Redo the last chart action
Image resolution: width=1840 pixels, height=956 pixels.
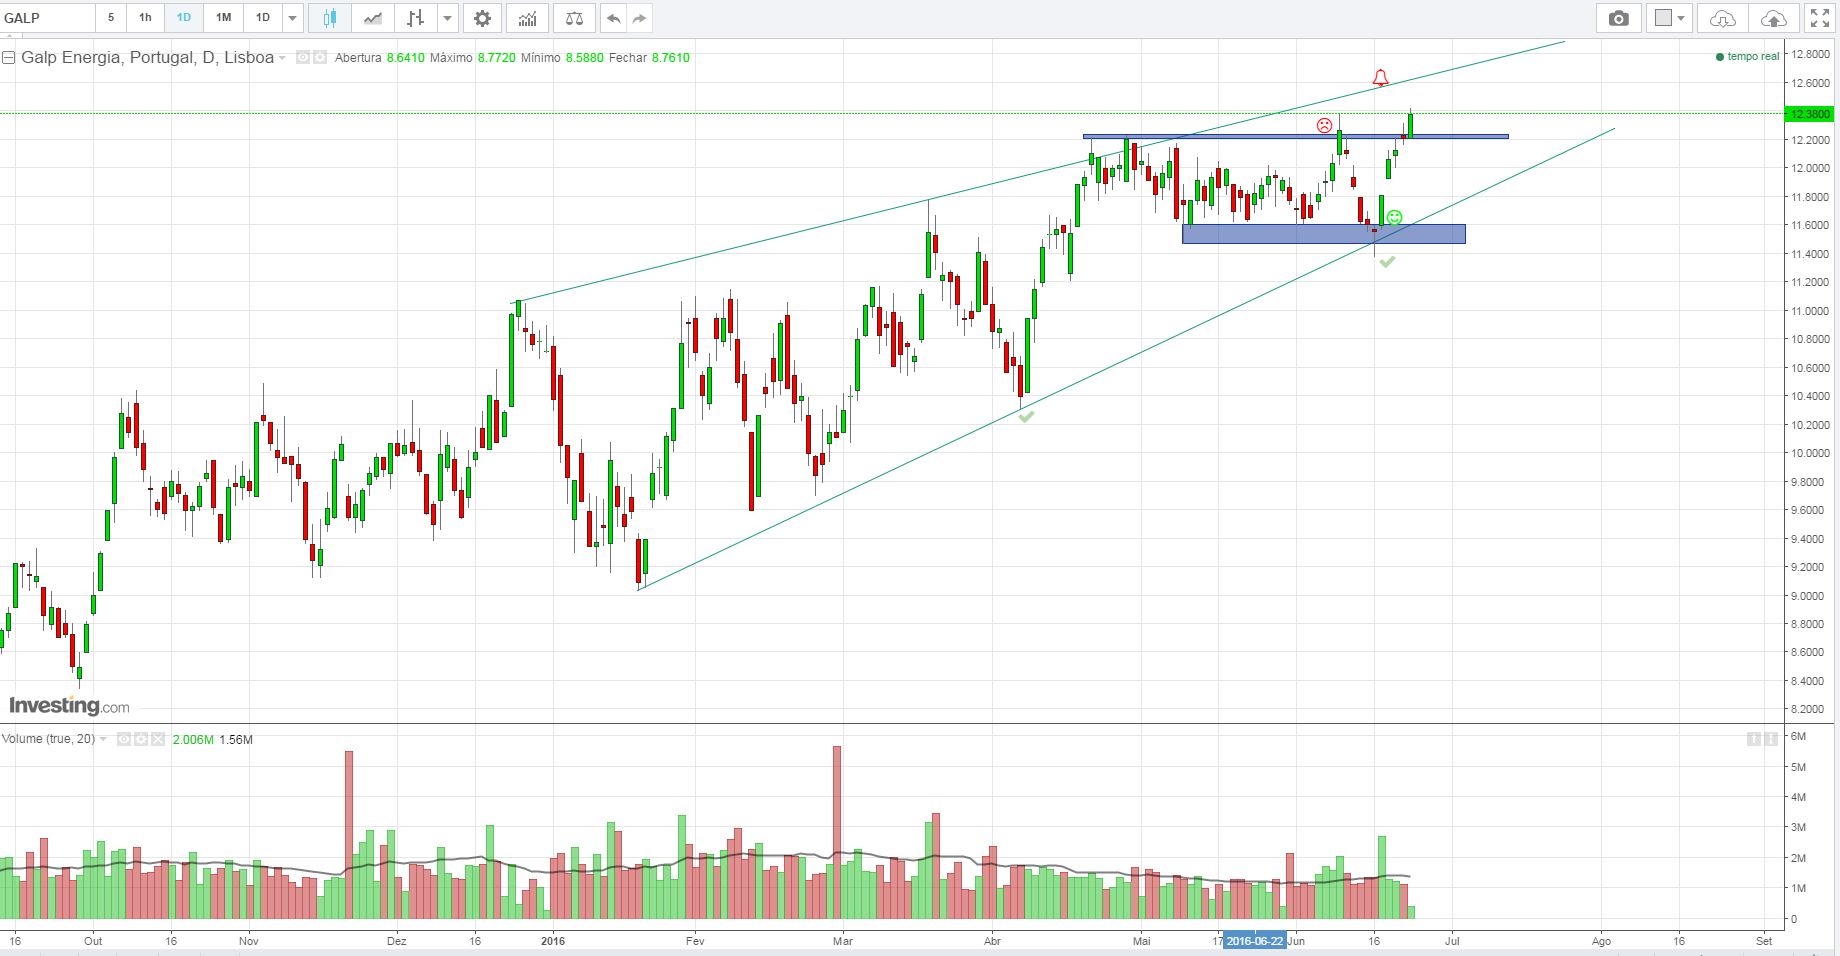click(x=640, y=18)
